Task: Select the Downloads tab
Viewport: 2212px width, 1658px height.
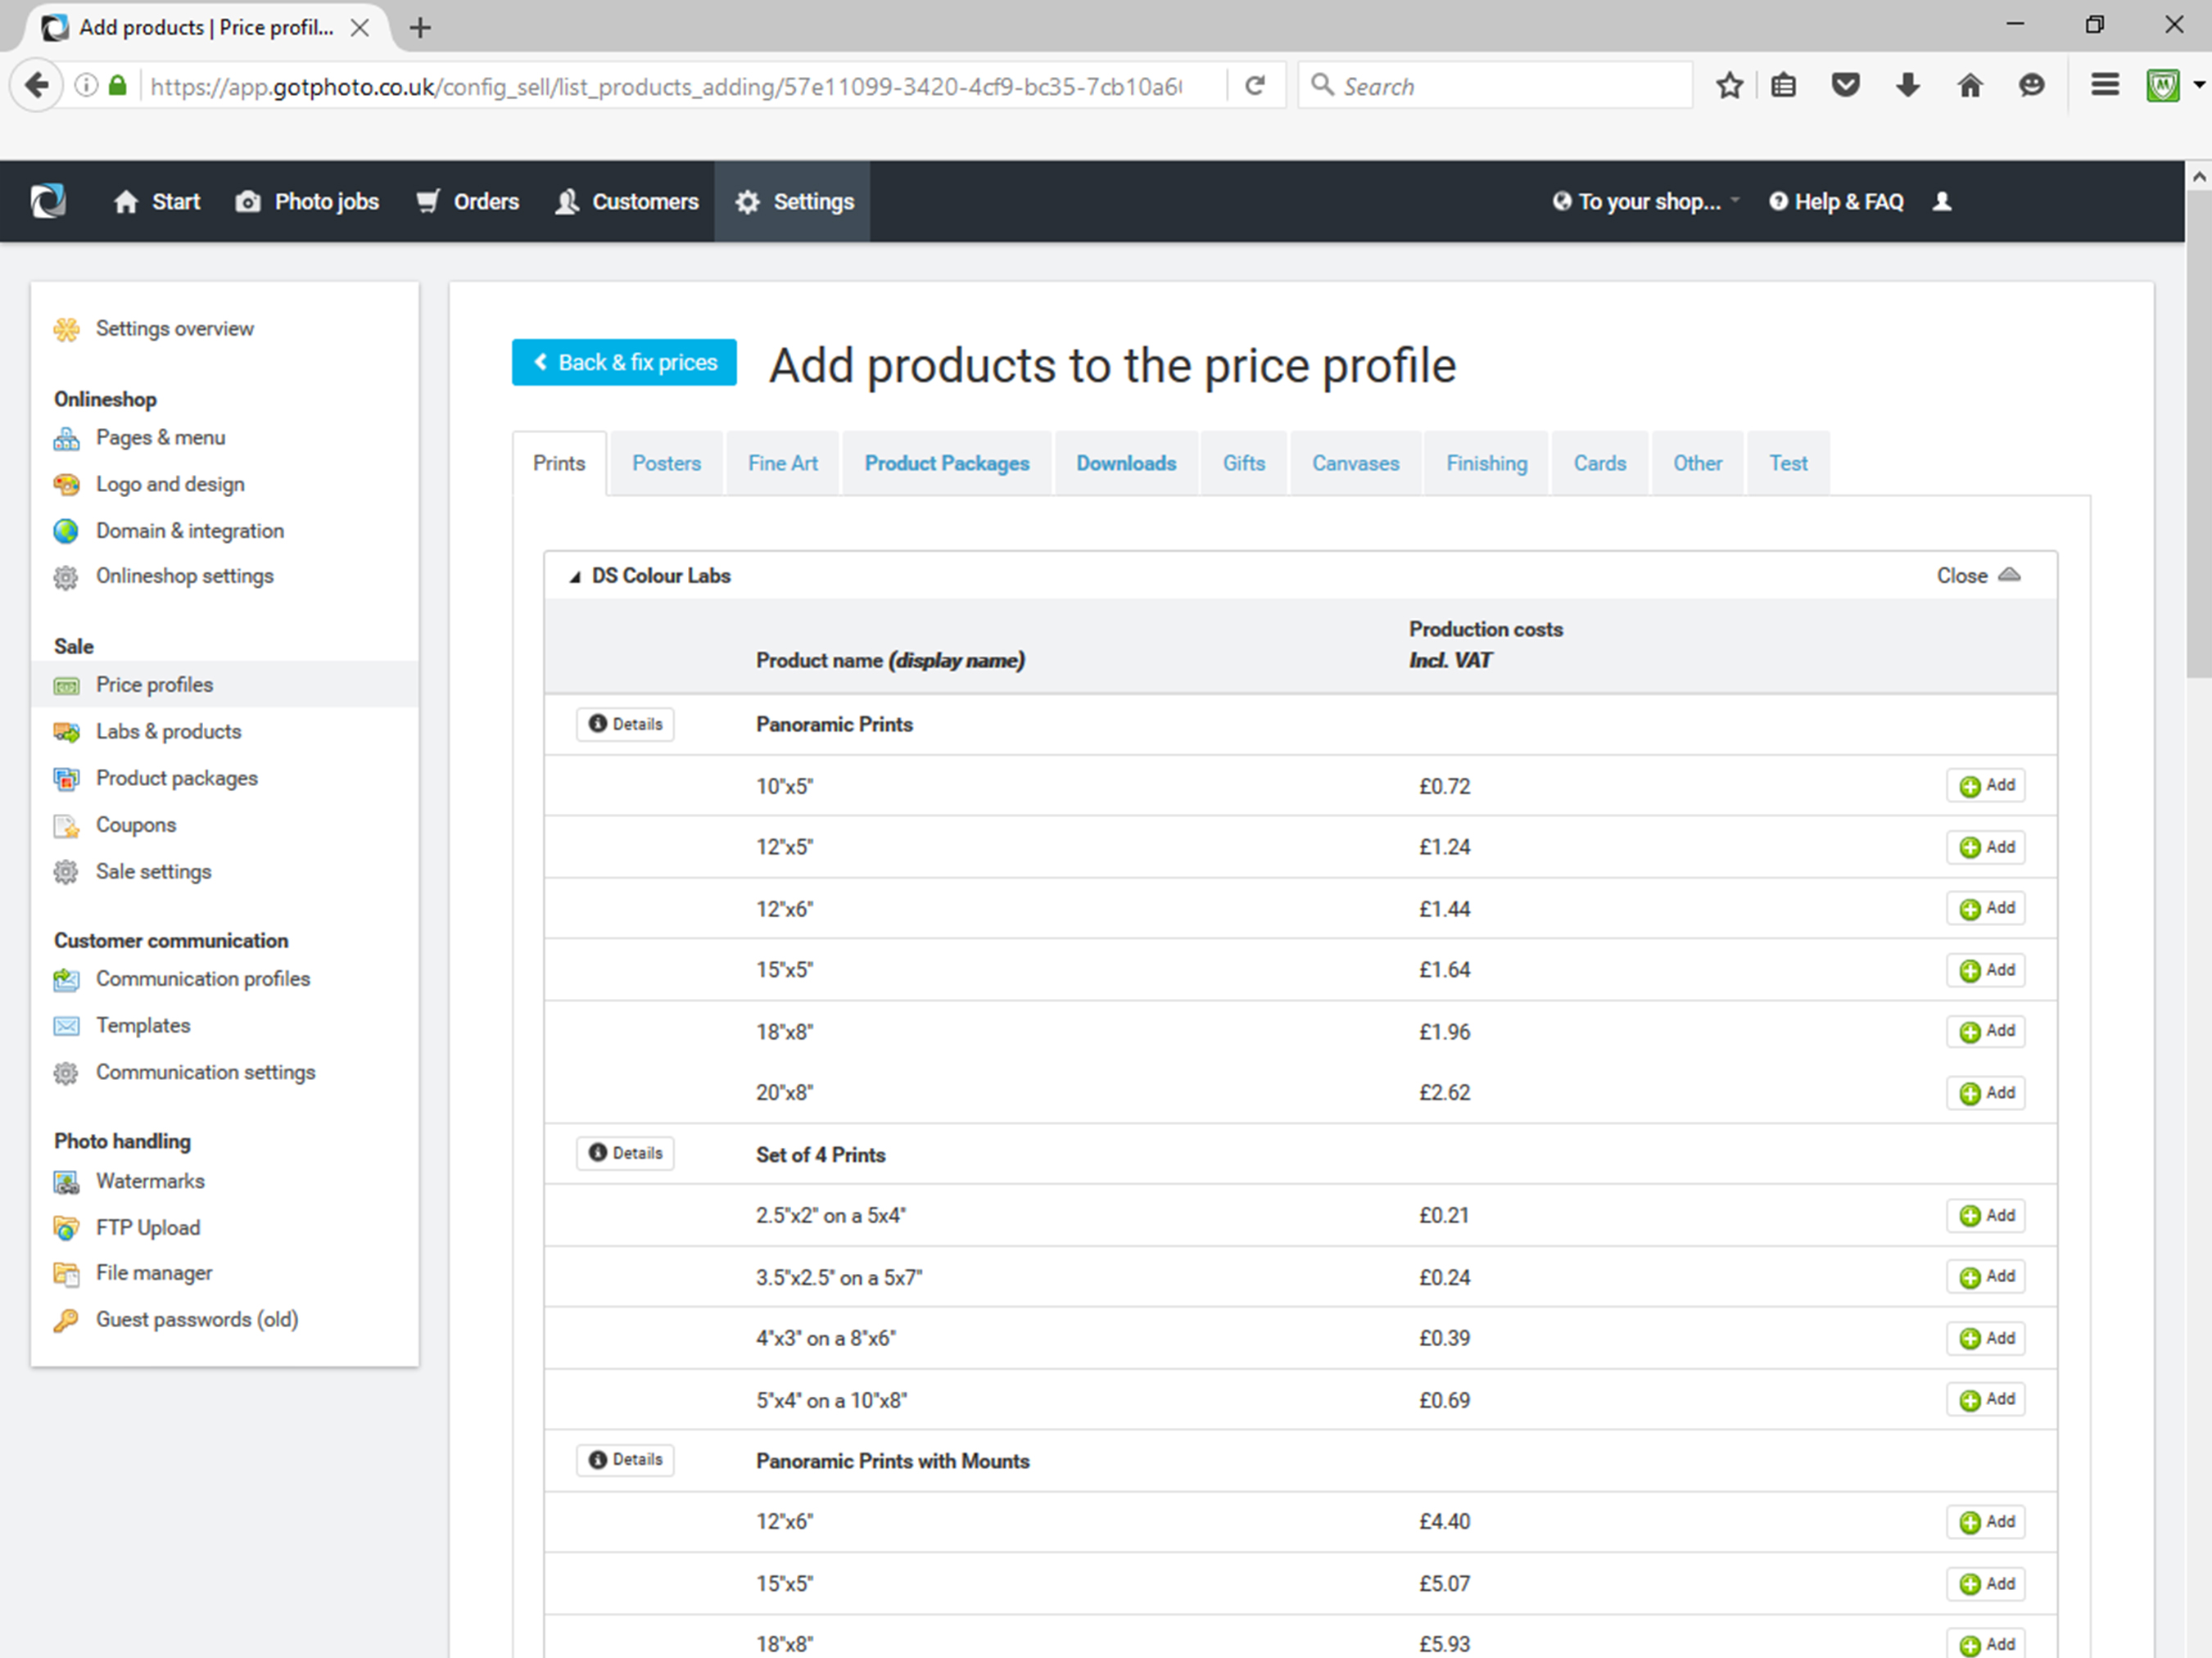Action: click(1127, 463)
